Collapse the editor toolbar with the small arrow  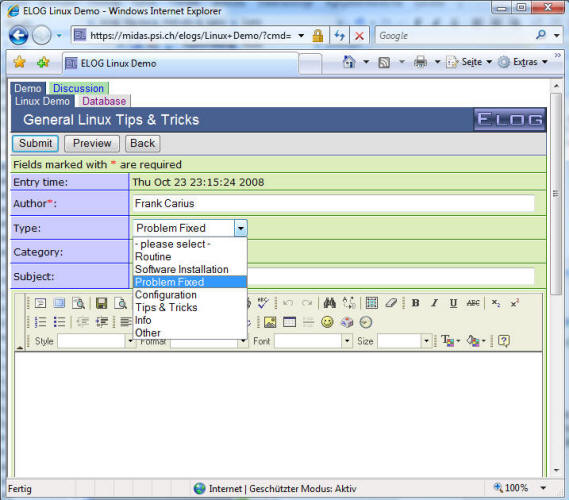pyautogui.click(x=20, y=348)
